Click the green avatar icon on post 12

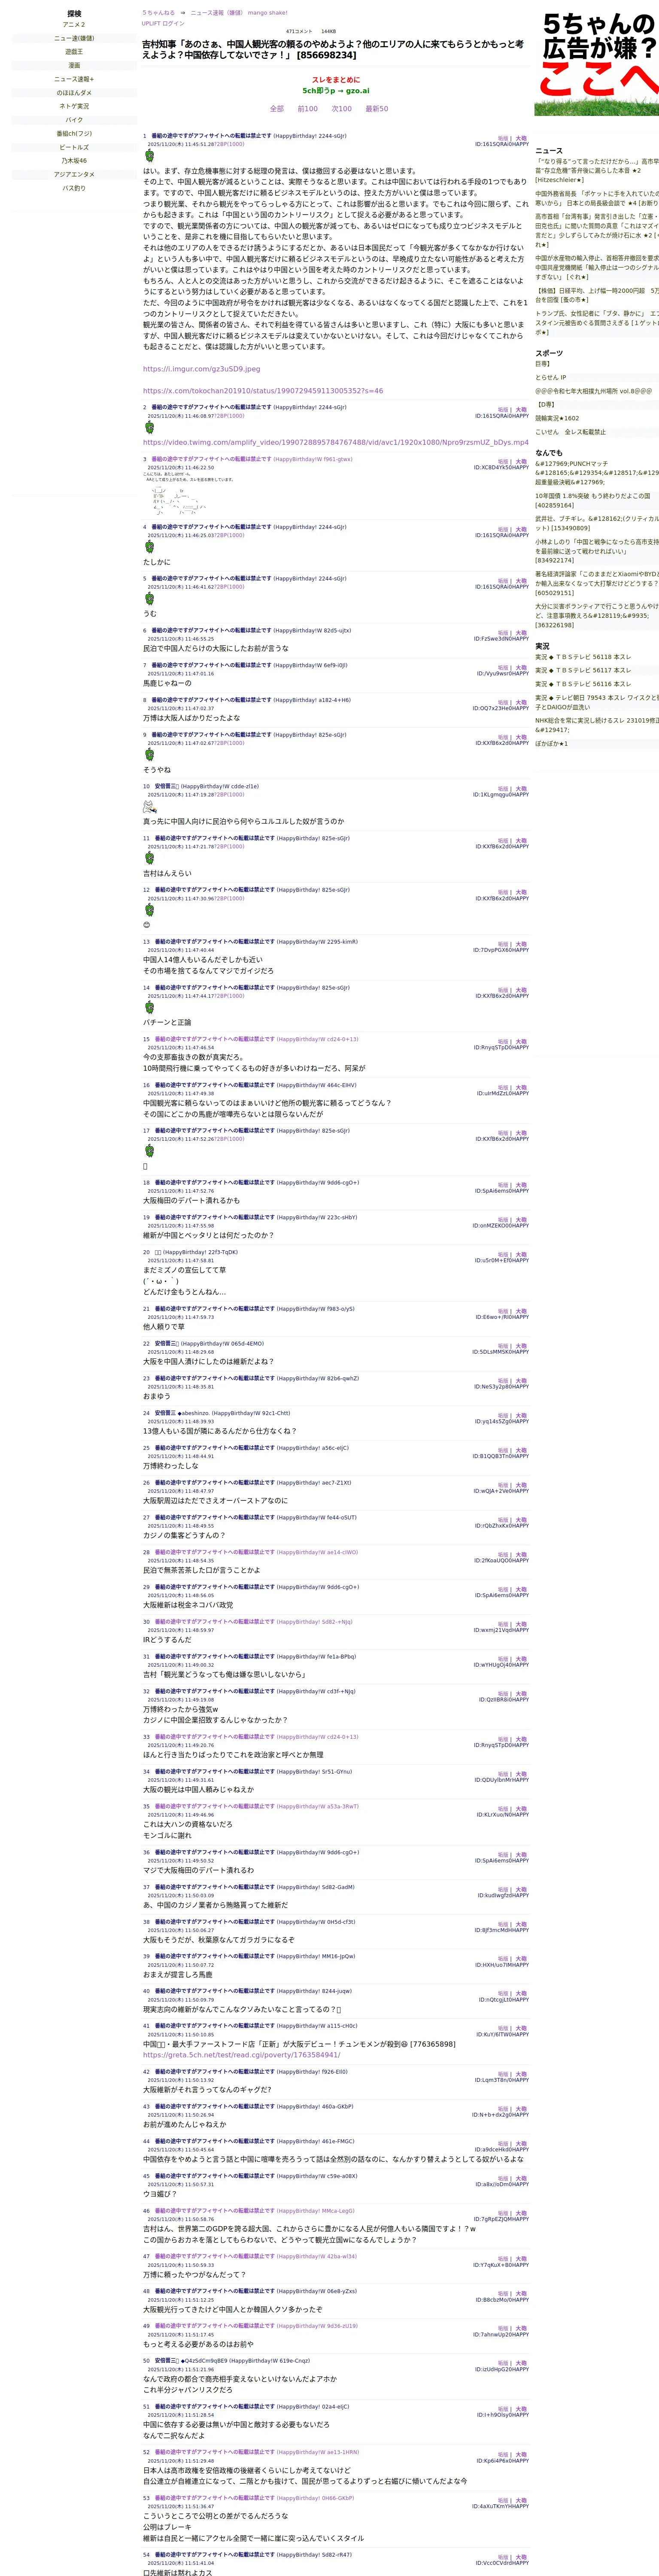click(x=149, y=910)
